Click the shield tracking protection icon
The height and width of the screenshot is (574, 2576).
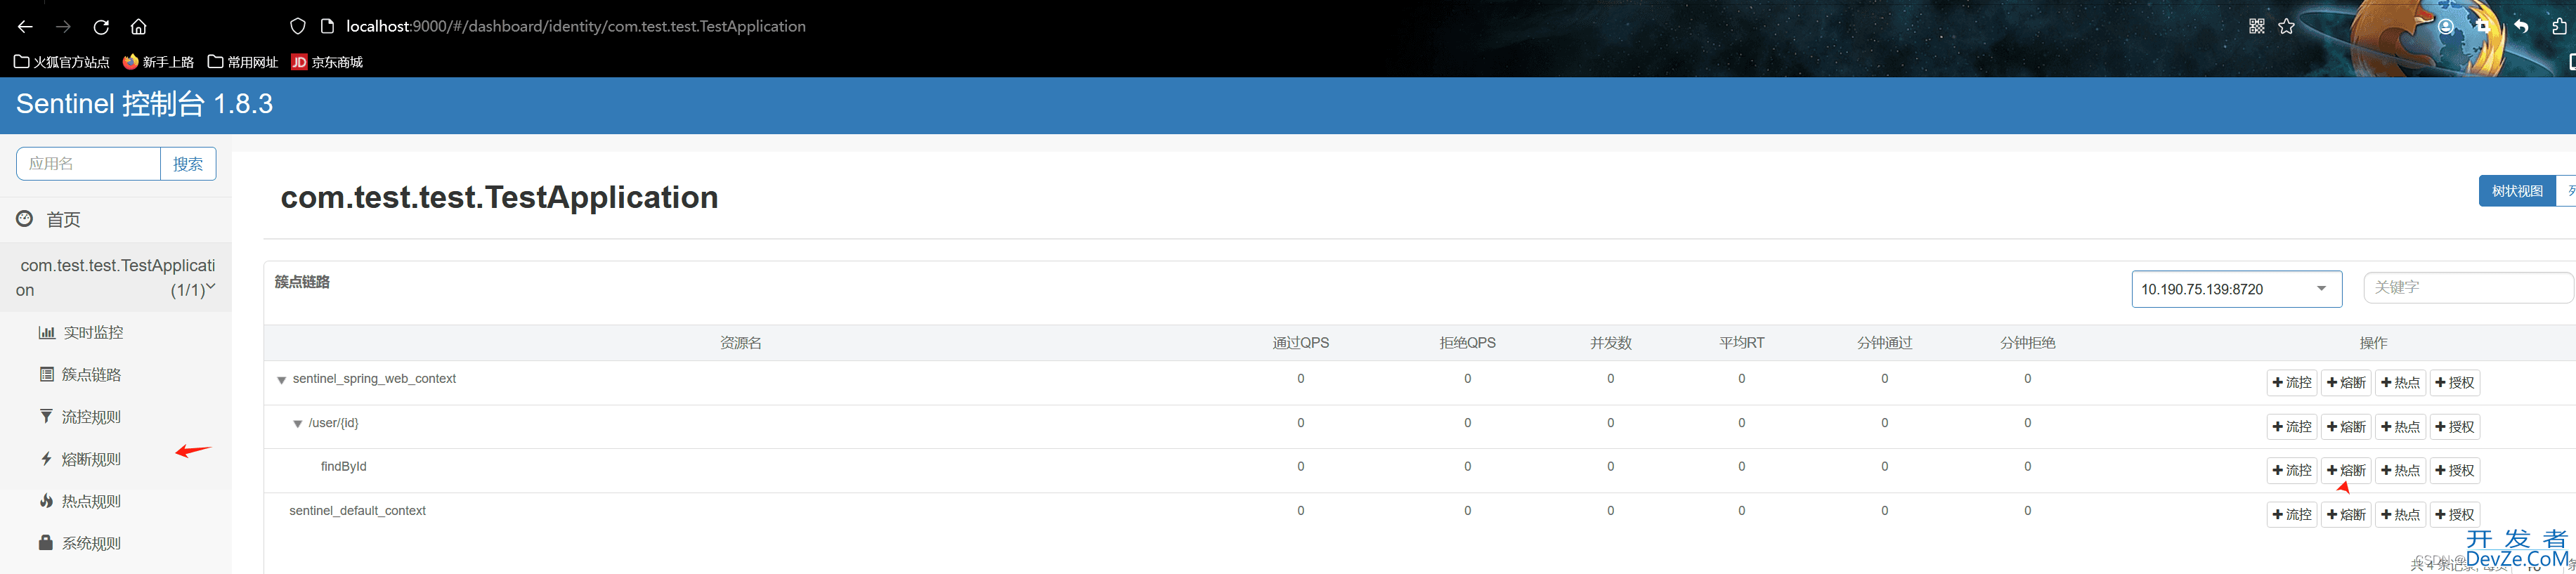(298, 27)
